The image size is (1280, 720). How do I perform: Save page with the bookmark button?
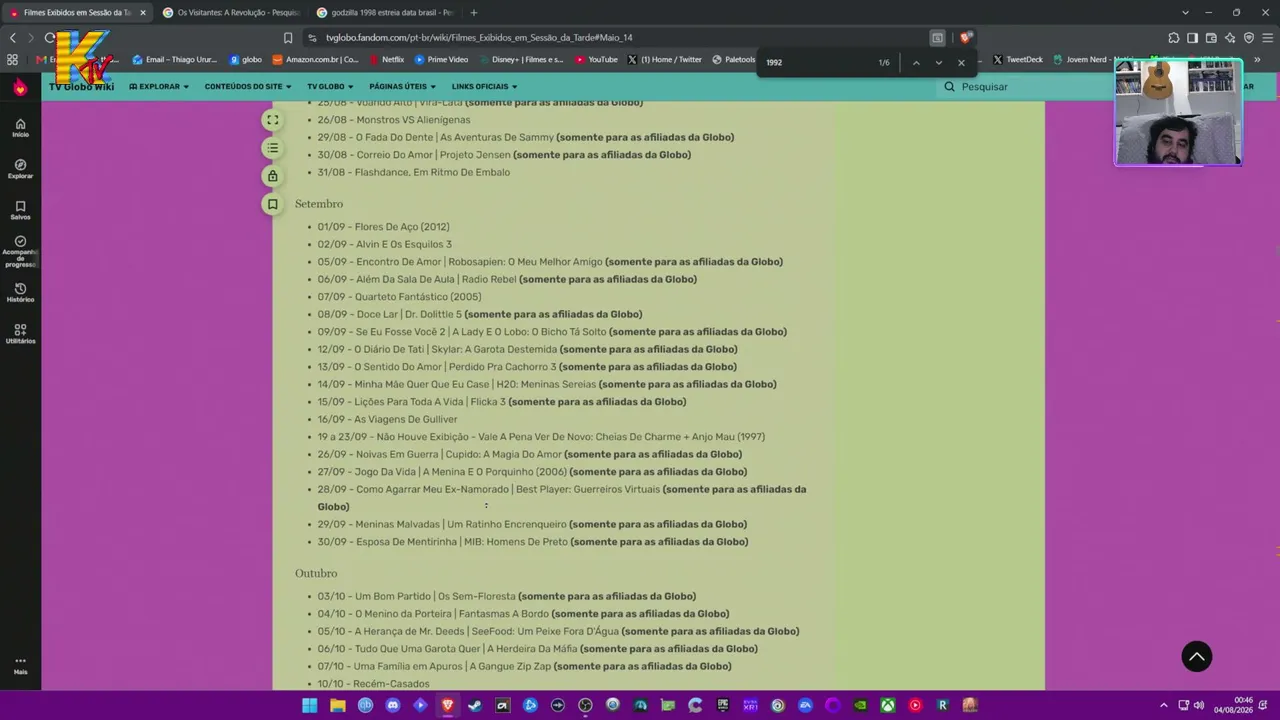click(x=272, y=204)
